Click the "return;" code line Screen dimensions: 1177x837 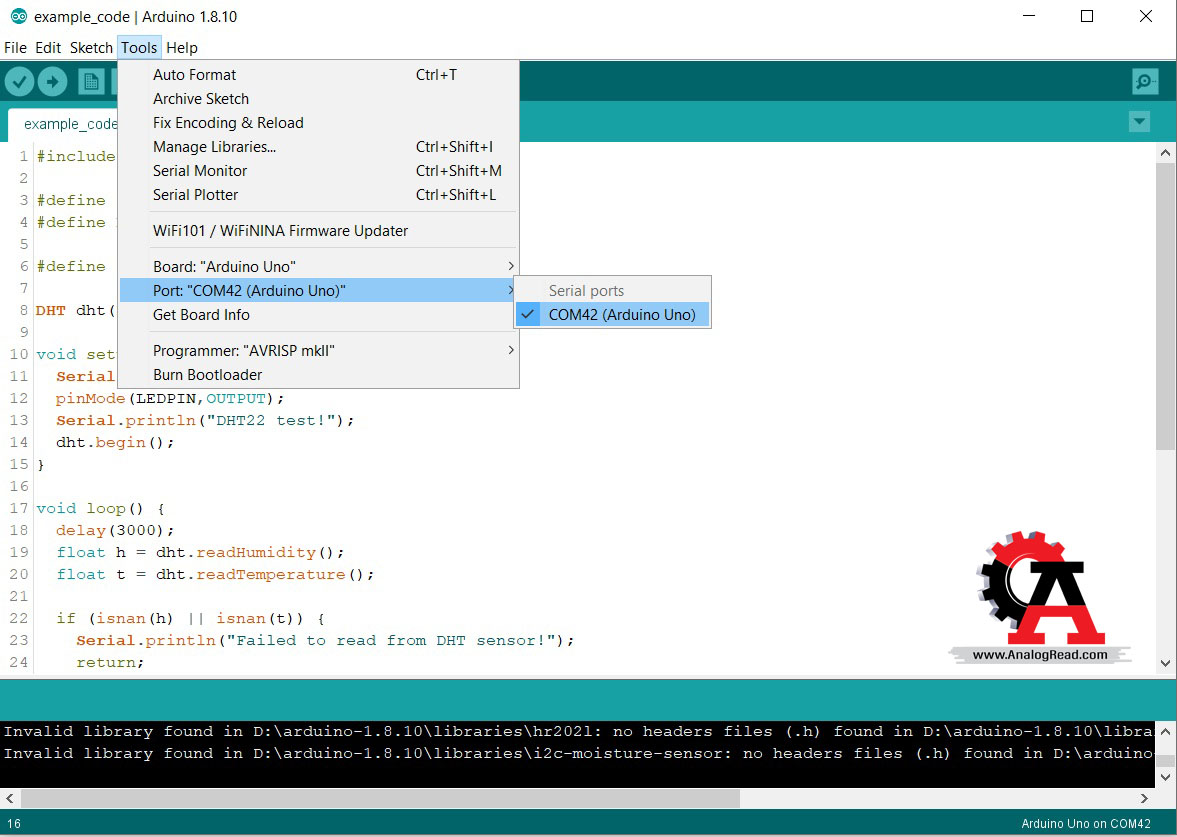(x=110, y=662)
